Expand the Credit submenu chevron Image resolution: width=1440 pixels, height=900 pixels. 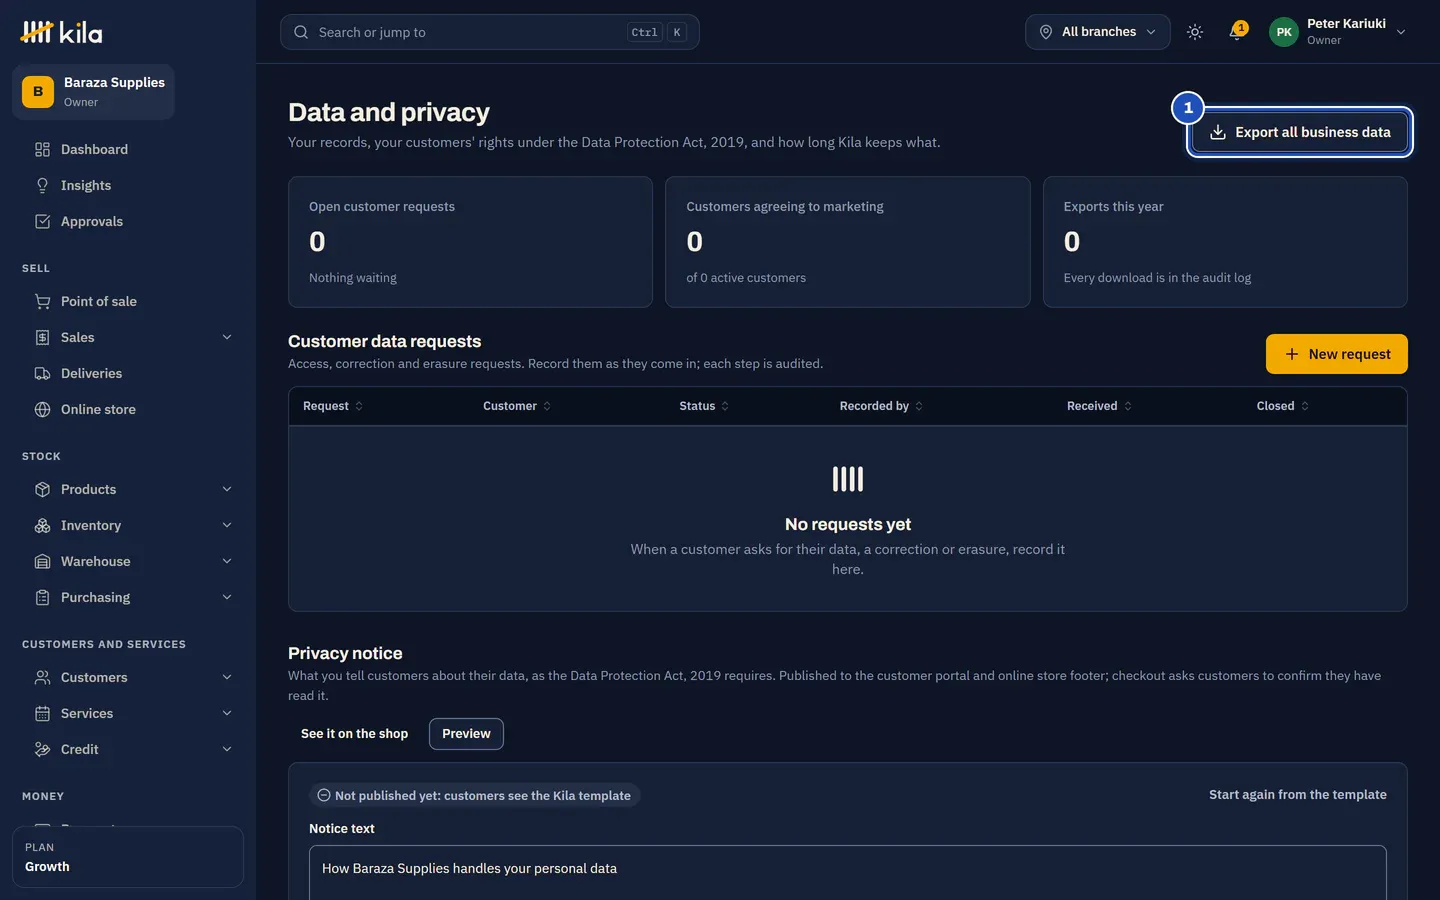(x=227, y=749)
